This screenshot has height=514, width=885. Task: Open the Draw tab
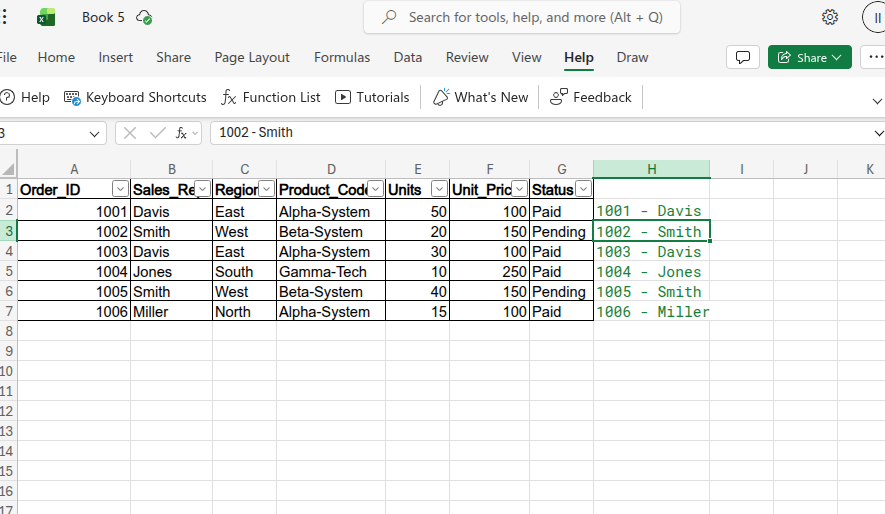pyautogui.click(x=633, y=58)
